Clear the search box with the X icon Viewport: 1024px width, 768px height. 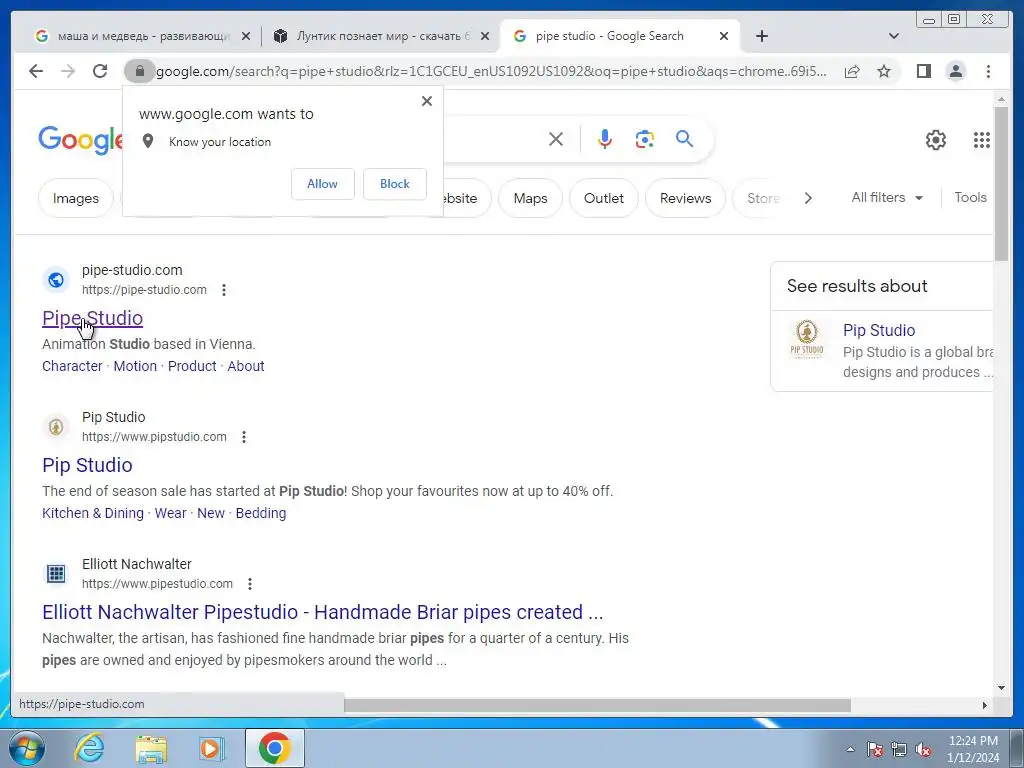(556, 139)
